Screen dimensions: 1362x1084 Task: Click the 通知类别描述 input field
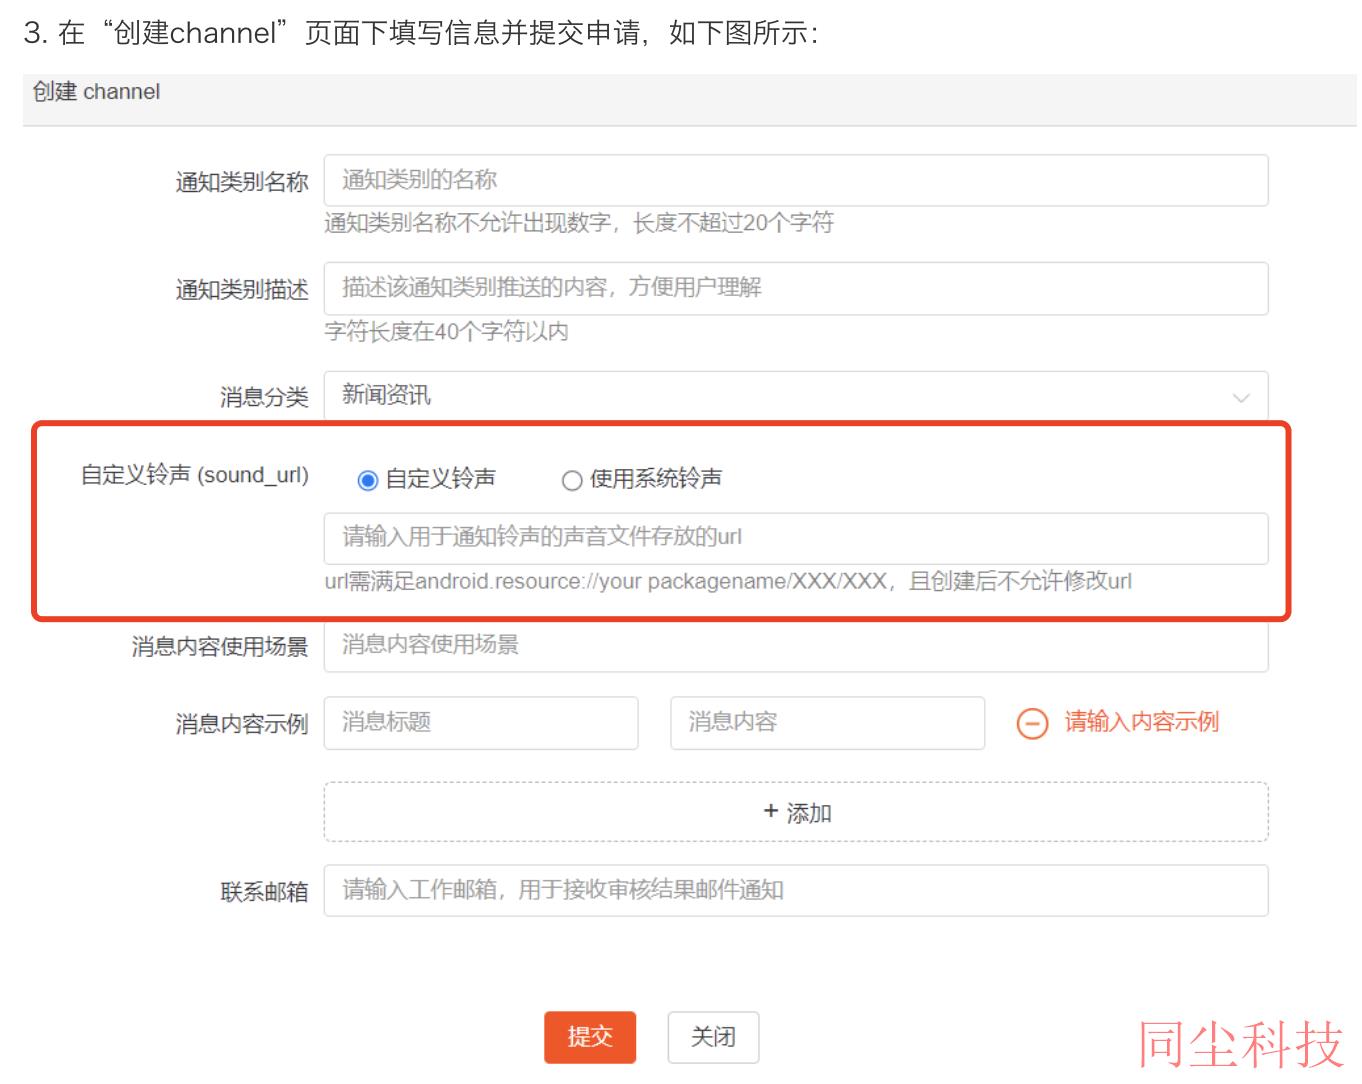796,288
